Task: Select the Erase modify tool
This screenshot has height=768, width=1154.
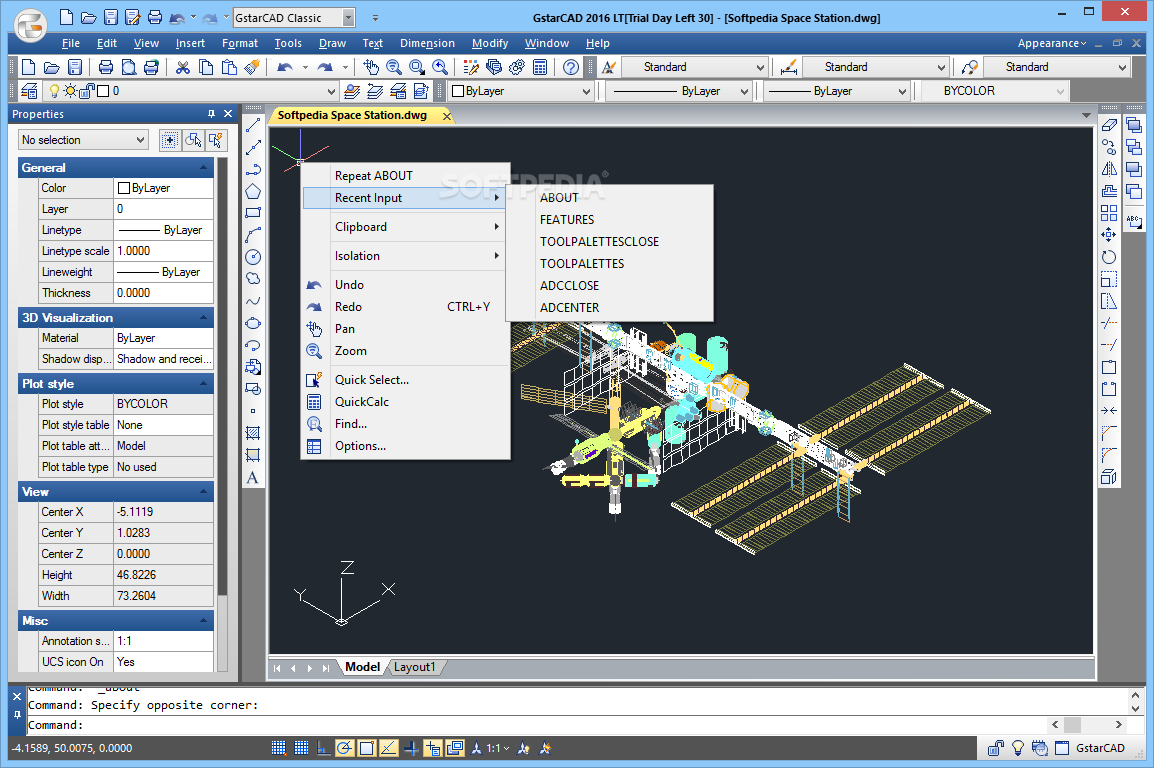Action: (x=1109, y=125)
